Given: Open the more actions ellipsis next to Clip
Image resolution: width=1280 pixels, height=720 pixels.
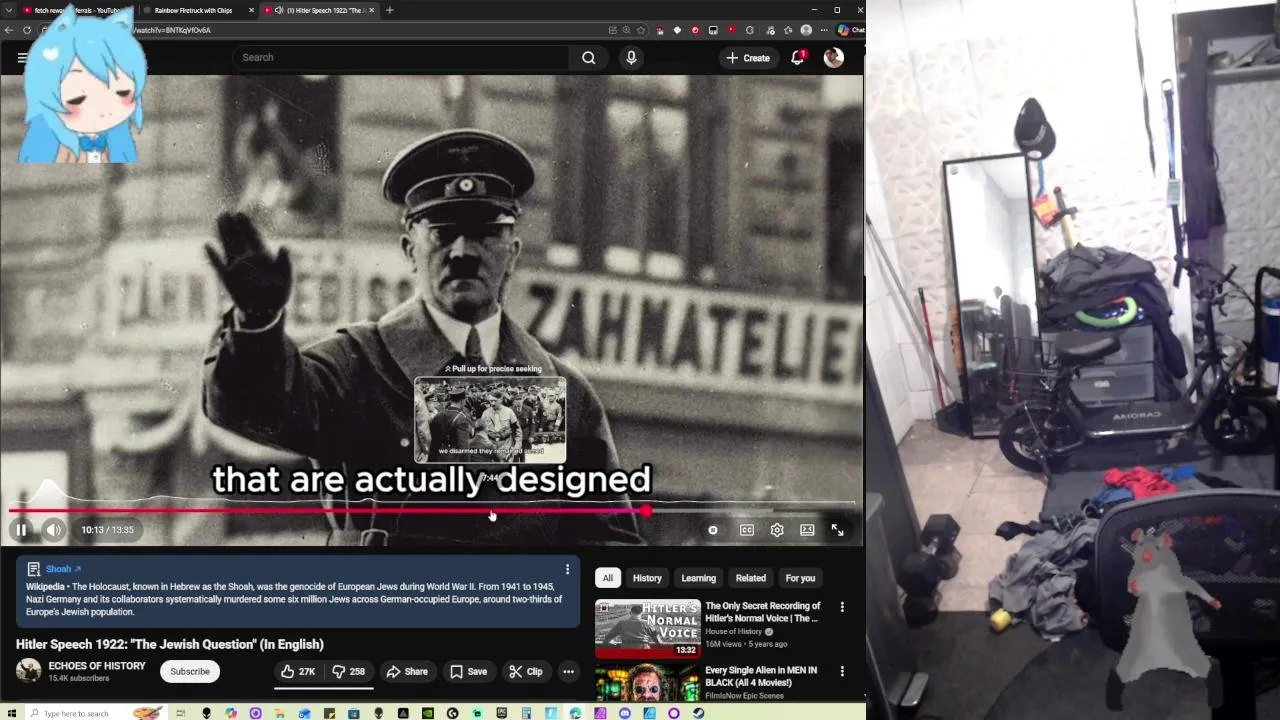Looking at the screenshot, I should (x=568, y=671).
